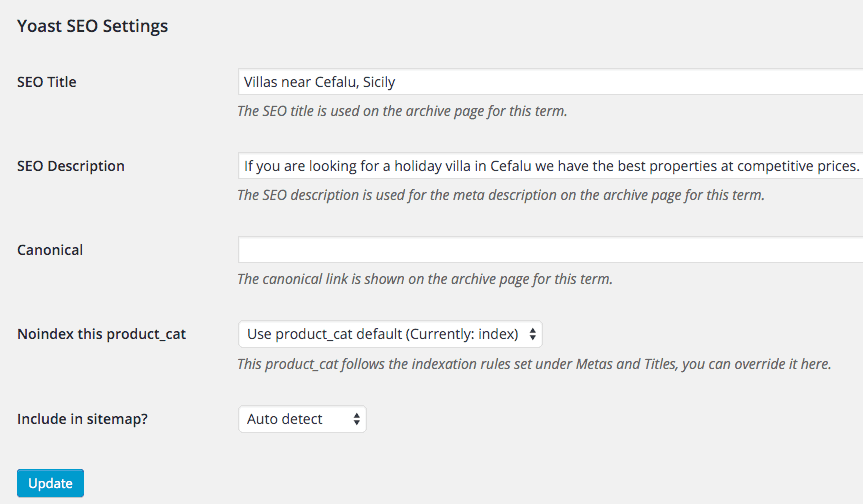Open the Noindex this product_cat dropdown
Image resolution: width=863 pixels, height=504 pixels.
390,334
